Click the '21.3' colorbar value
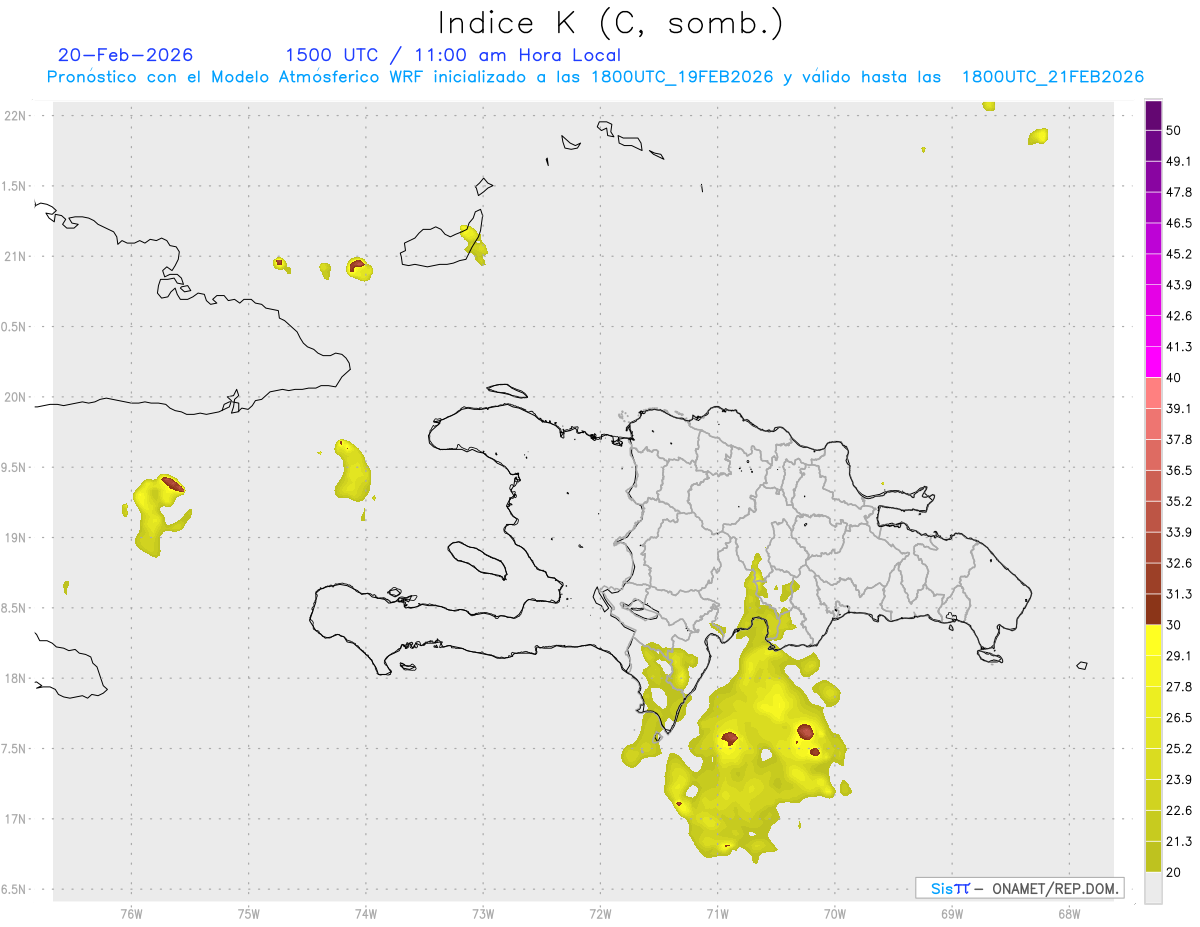 (1178, 841)
